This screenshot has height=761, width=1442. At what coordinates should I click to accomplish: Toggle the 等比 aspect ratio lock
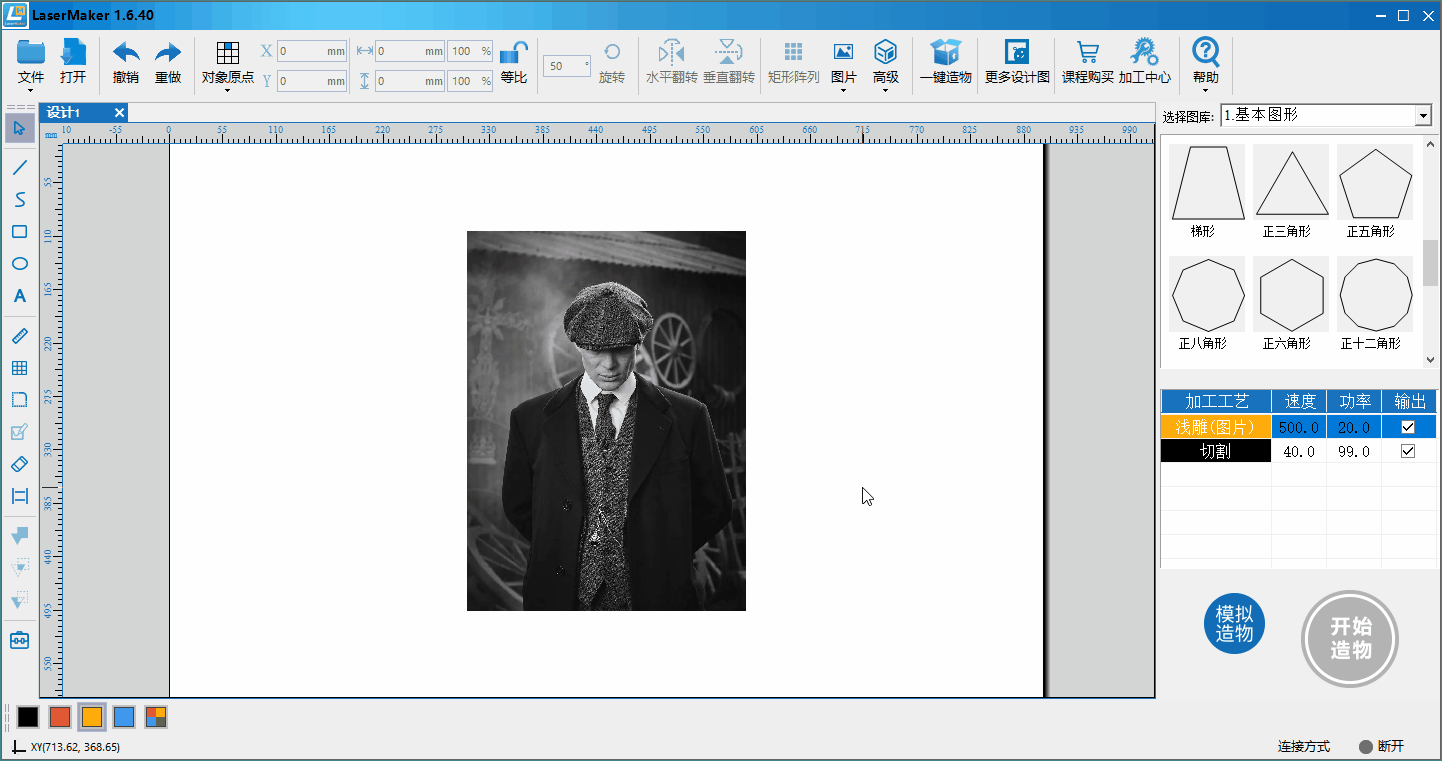[514, 62]
